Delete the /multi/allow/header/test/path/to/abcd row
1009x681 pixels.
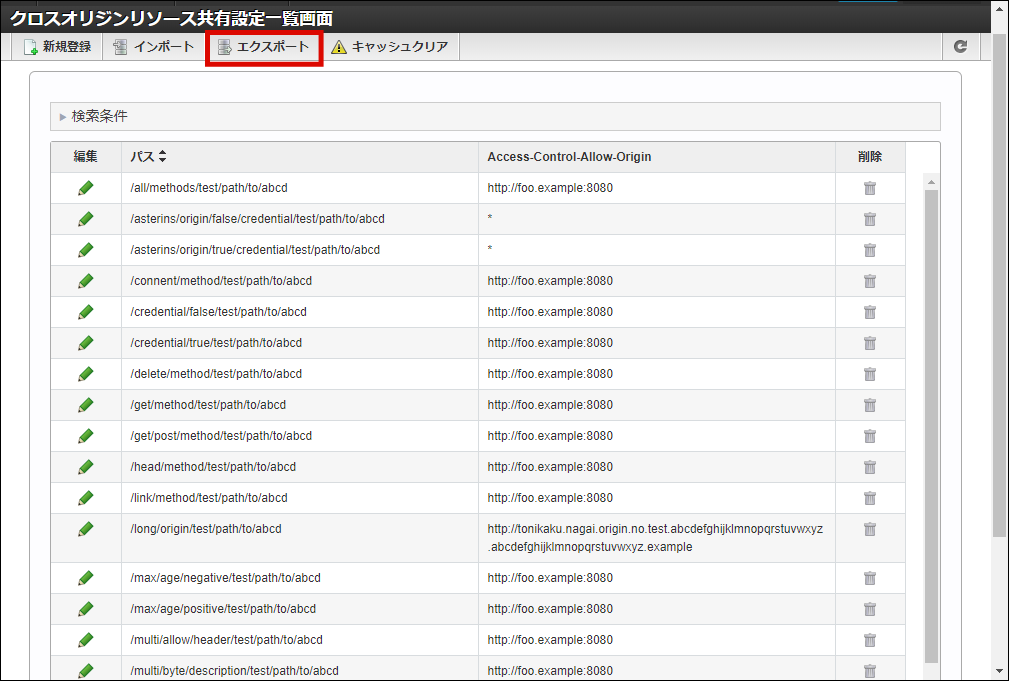point(870,640)
